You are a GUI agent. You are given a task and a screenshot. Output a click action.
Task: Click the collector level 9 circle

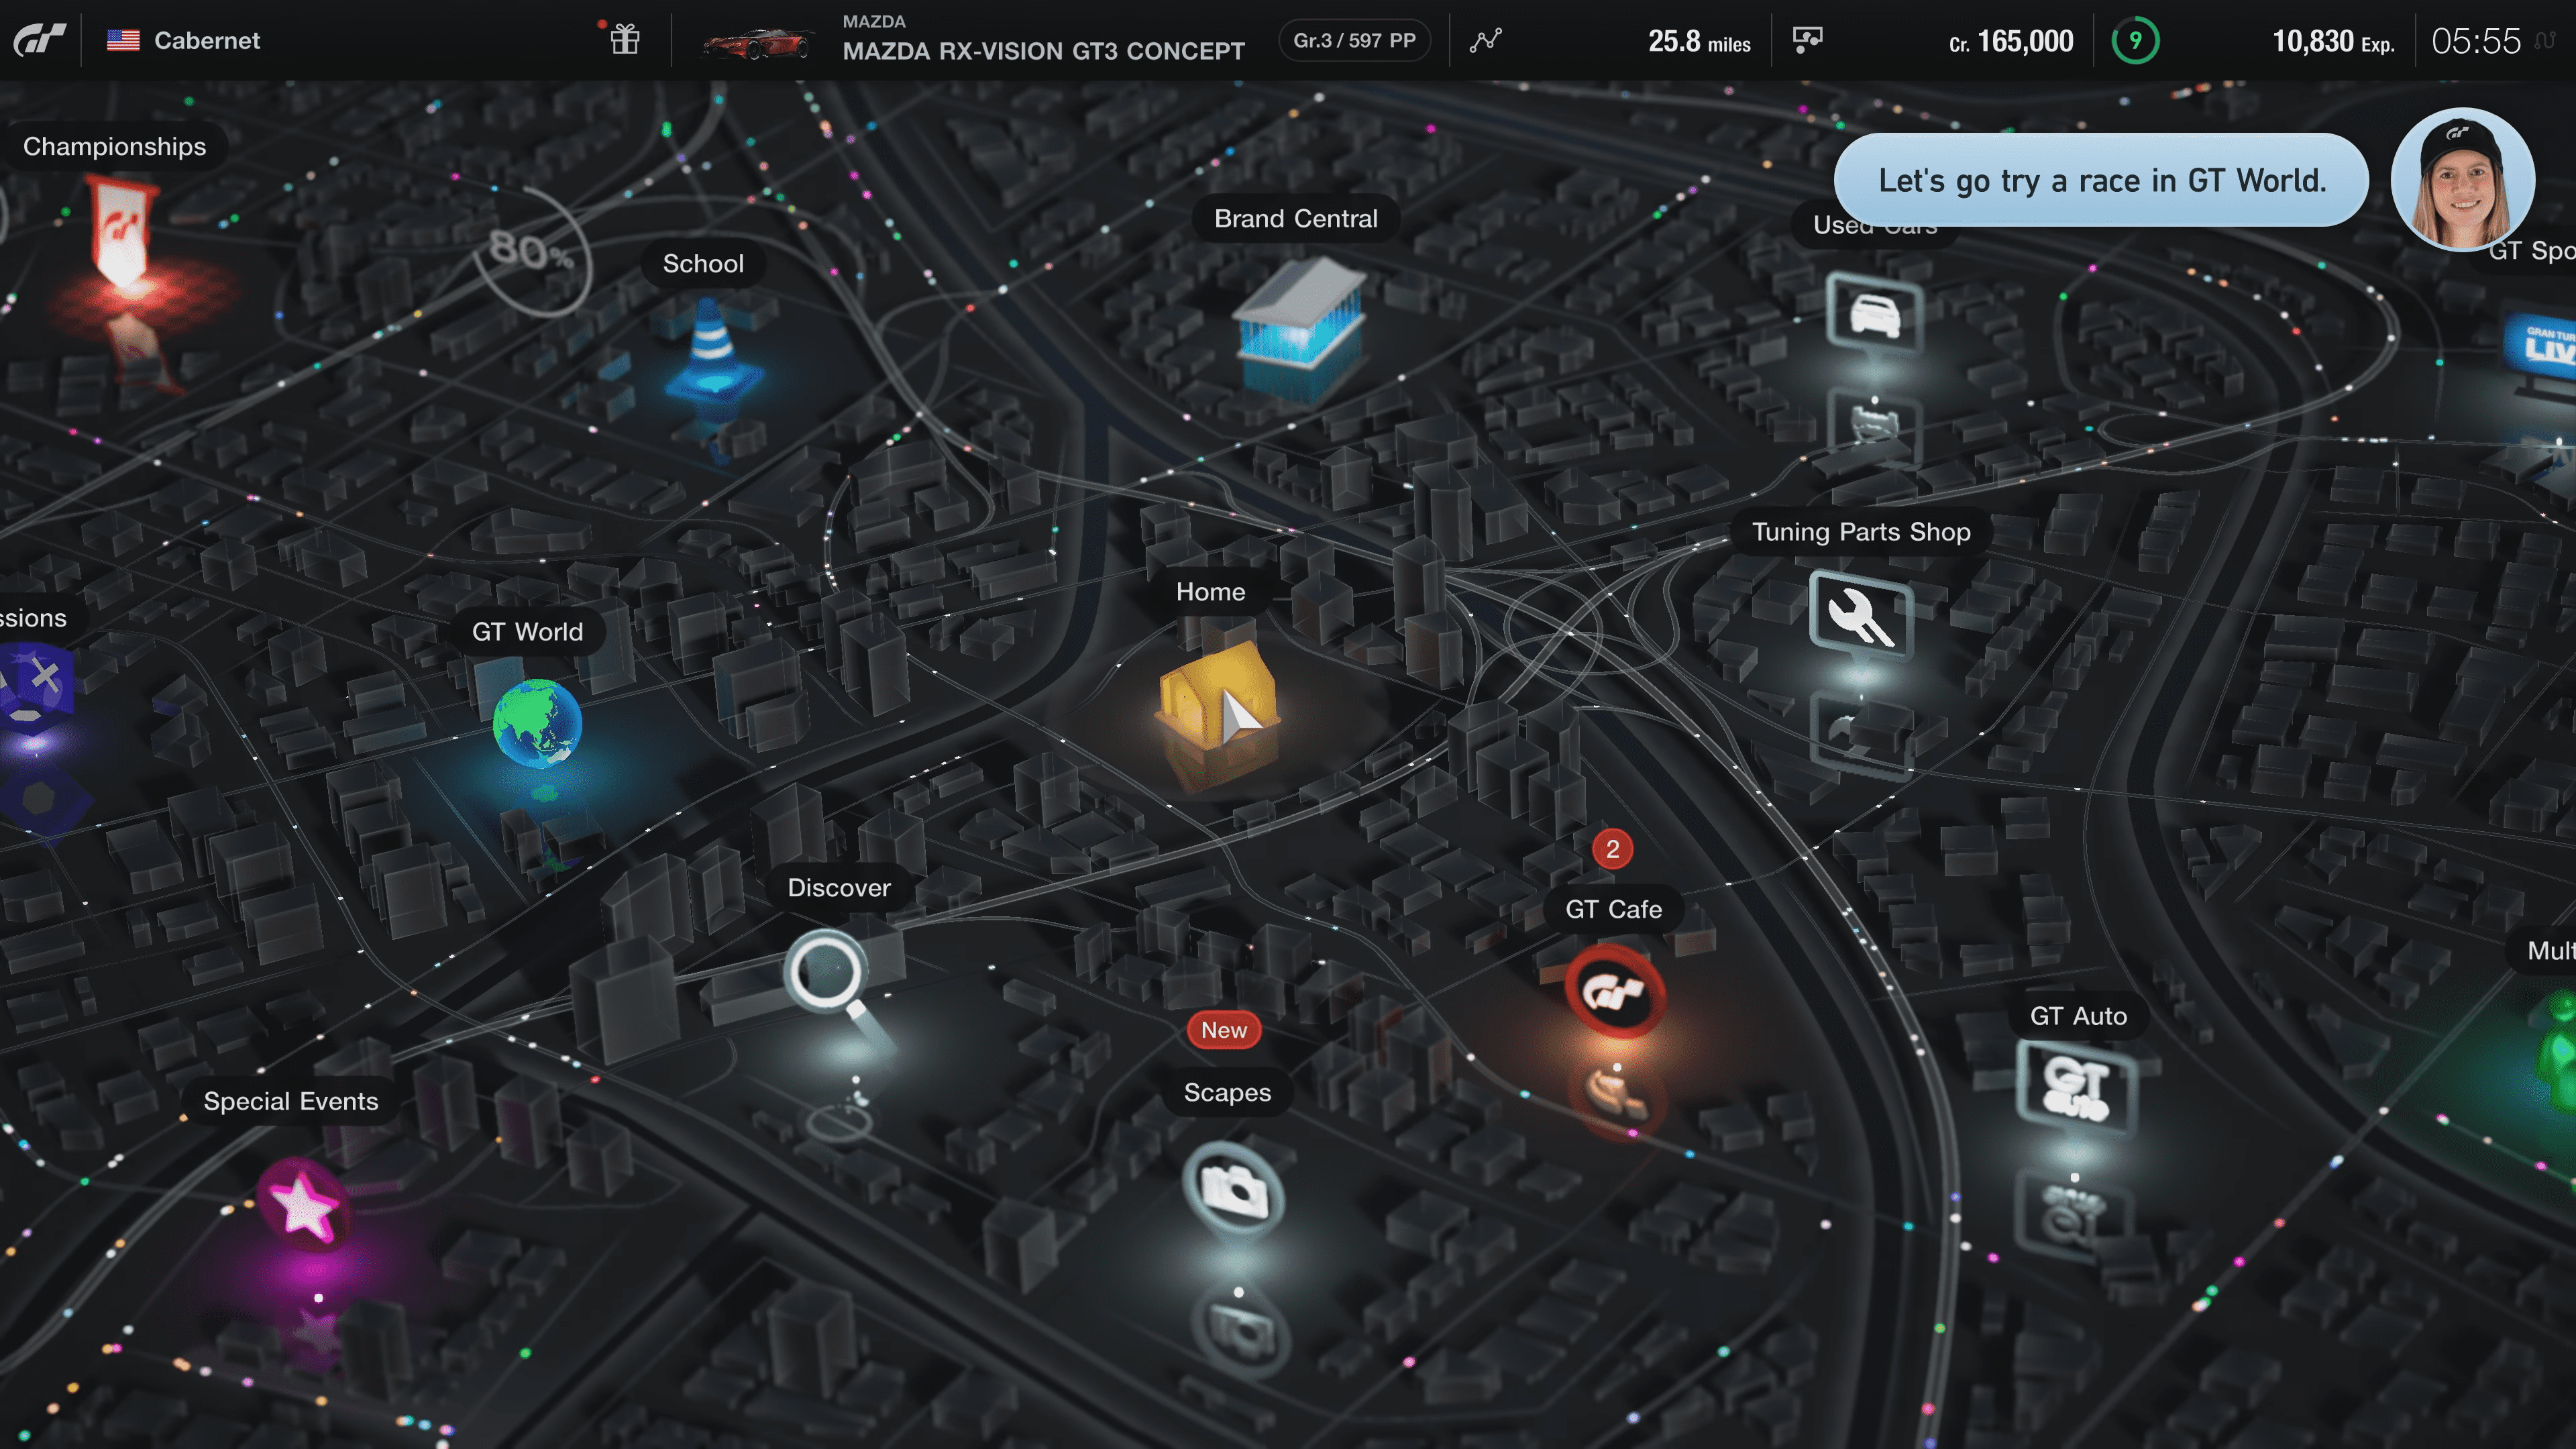[2135, 41]
